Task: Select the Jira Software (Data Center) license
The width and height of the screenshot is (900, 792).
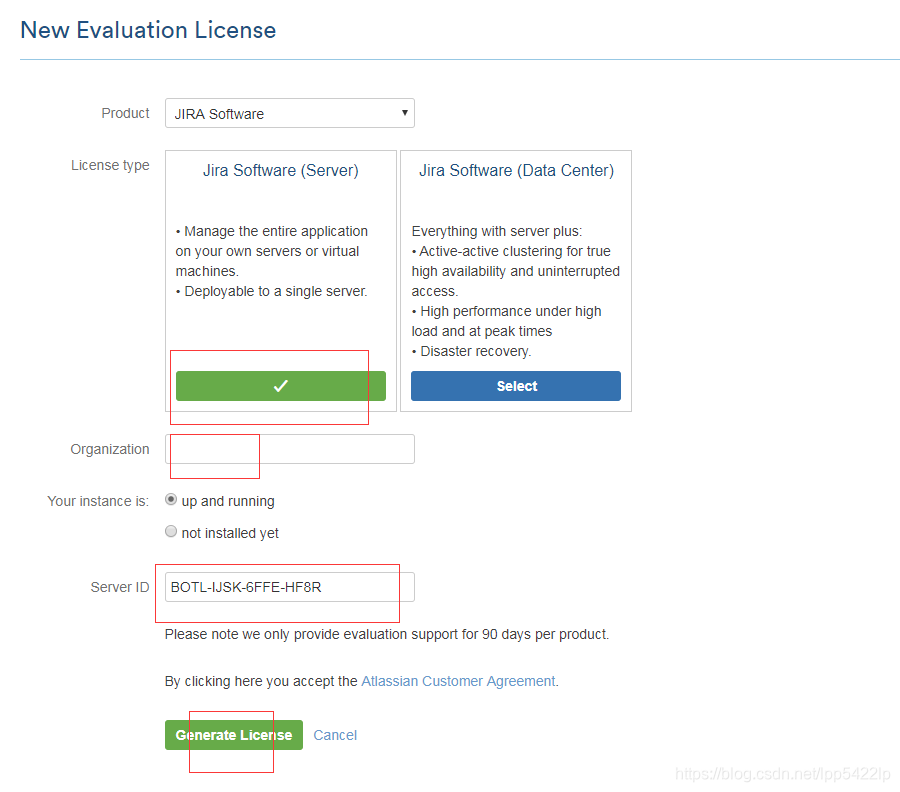Action: tap(515, 386)
